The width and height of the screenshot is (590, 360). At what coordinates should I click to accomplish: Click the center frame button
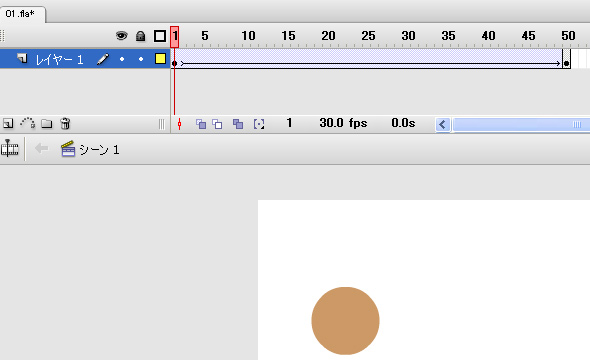[179, 124]
